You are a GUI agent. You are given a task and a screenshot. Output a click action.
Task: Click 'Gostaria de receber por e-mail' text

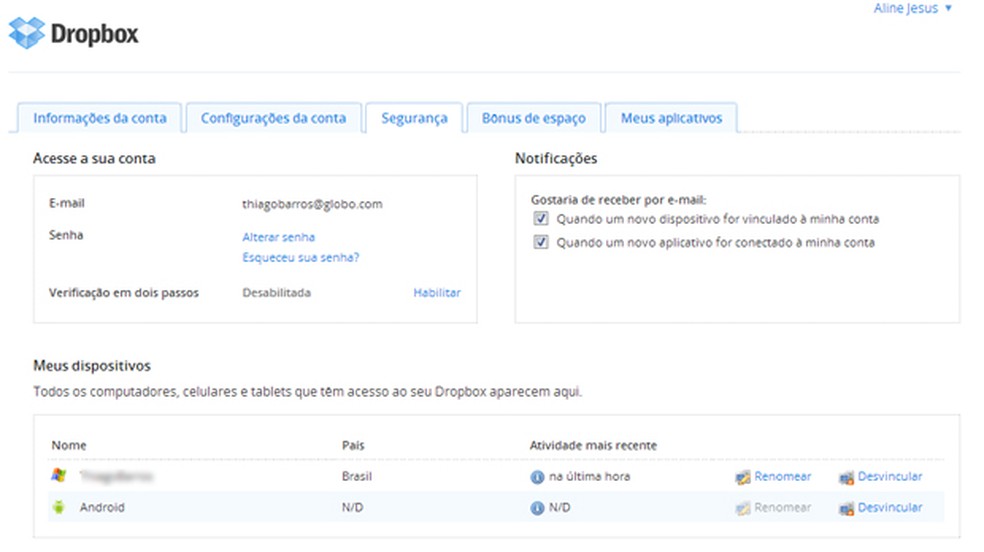(x=618, y=199)
